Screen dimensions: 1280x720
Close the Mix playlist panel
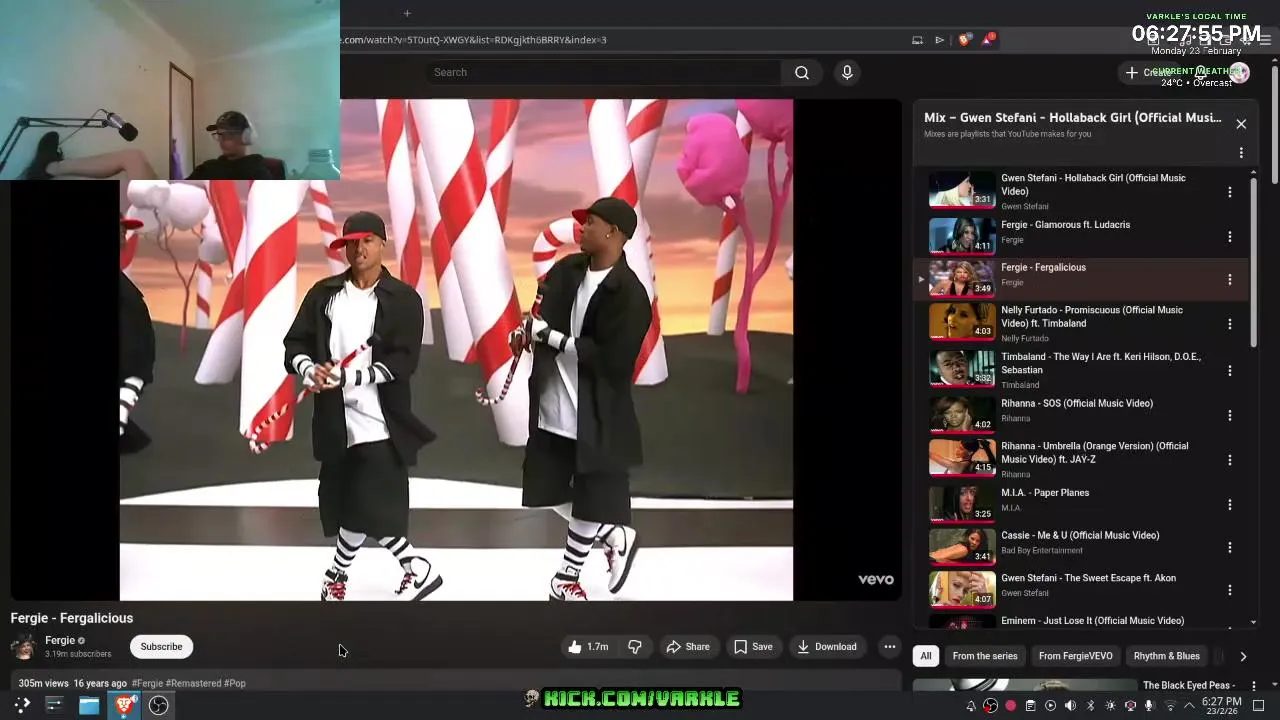[1241, 124]
